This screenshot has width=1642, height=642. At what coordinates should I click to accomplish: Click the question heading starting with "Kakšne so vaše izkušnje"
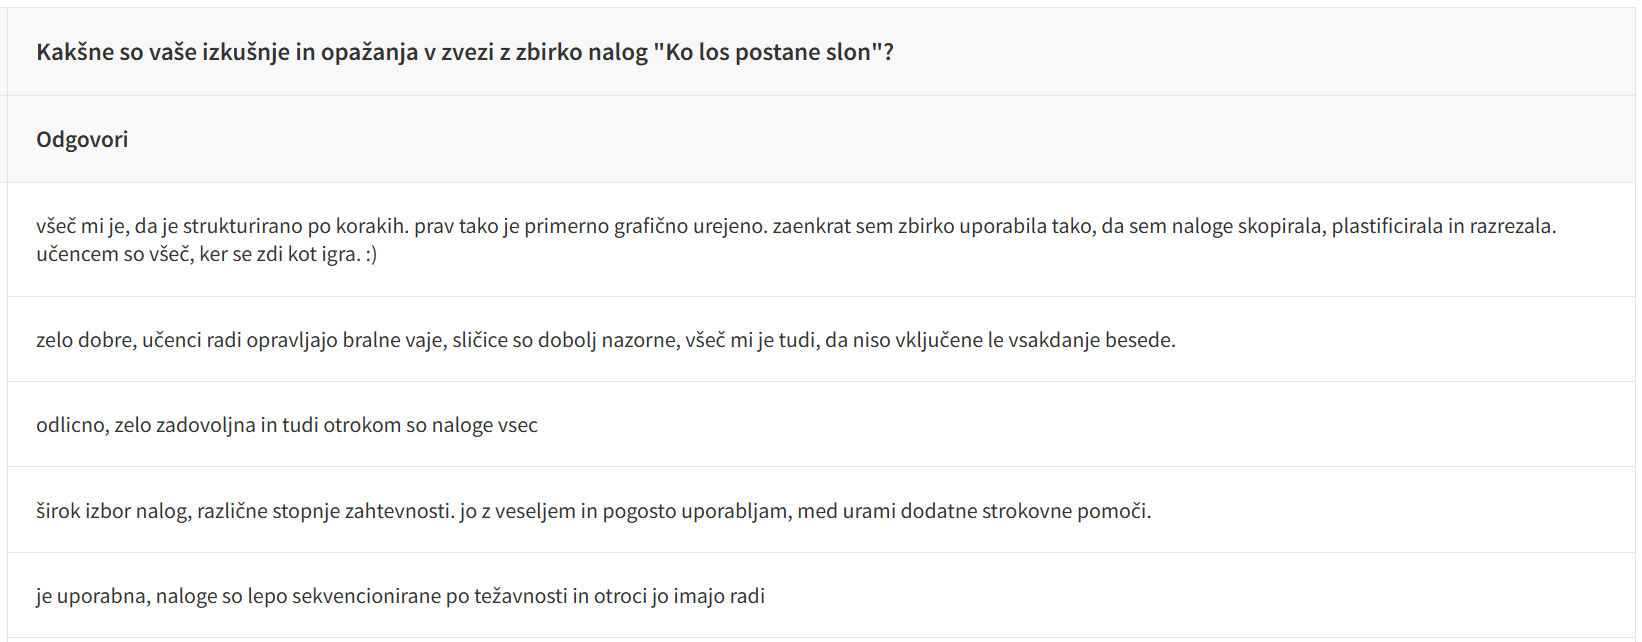[465, 52]
